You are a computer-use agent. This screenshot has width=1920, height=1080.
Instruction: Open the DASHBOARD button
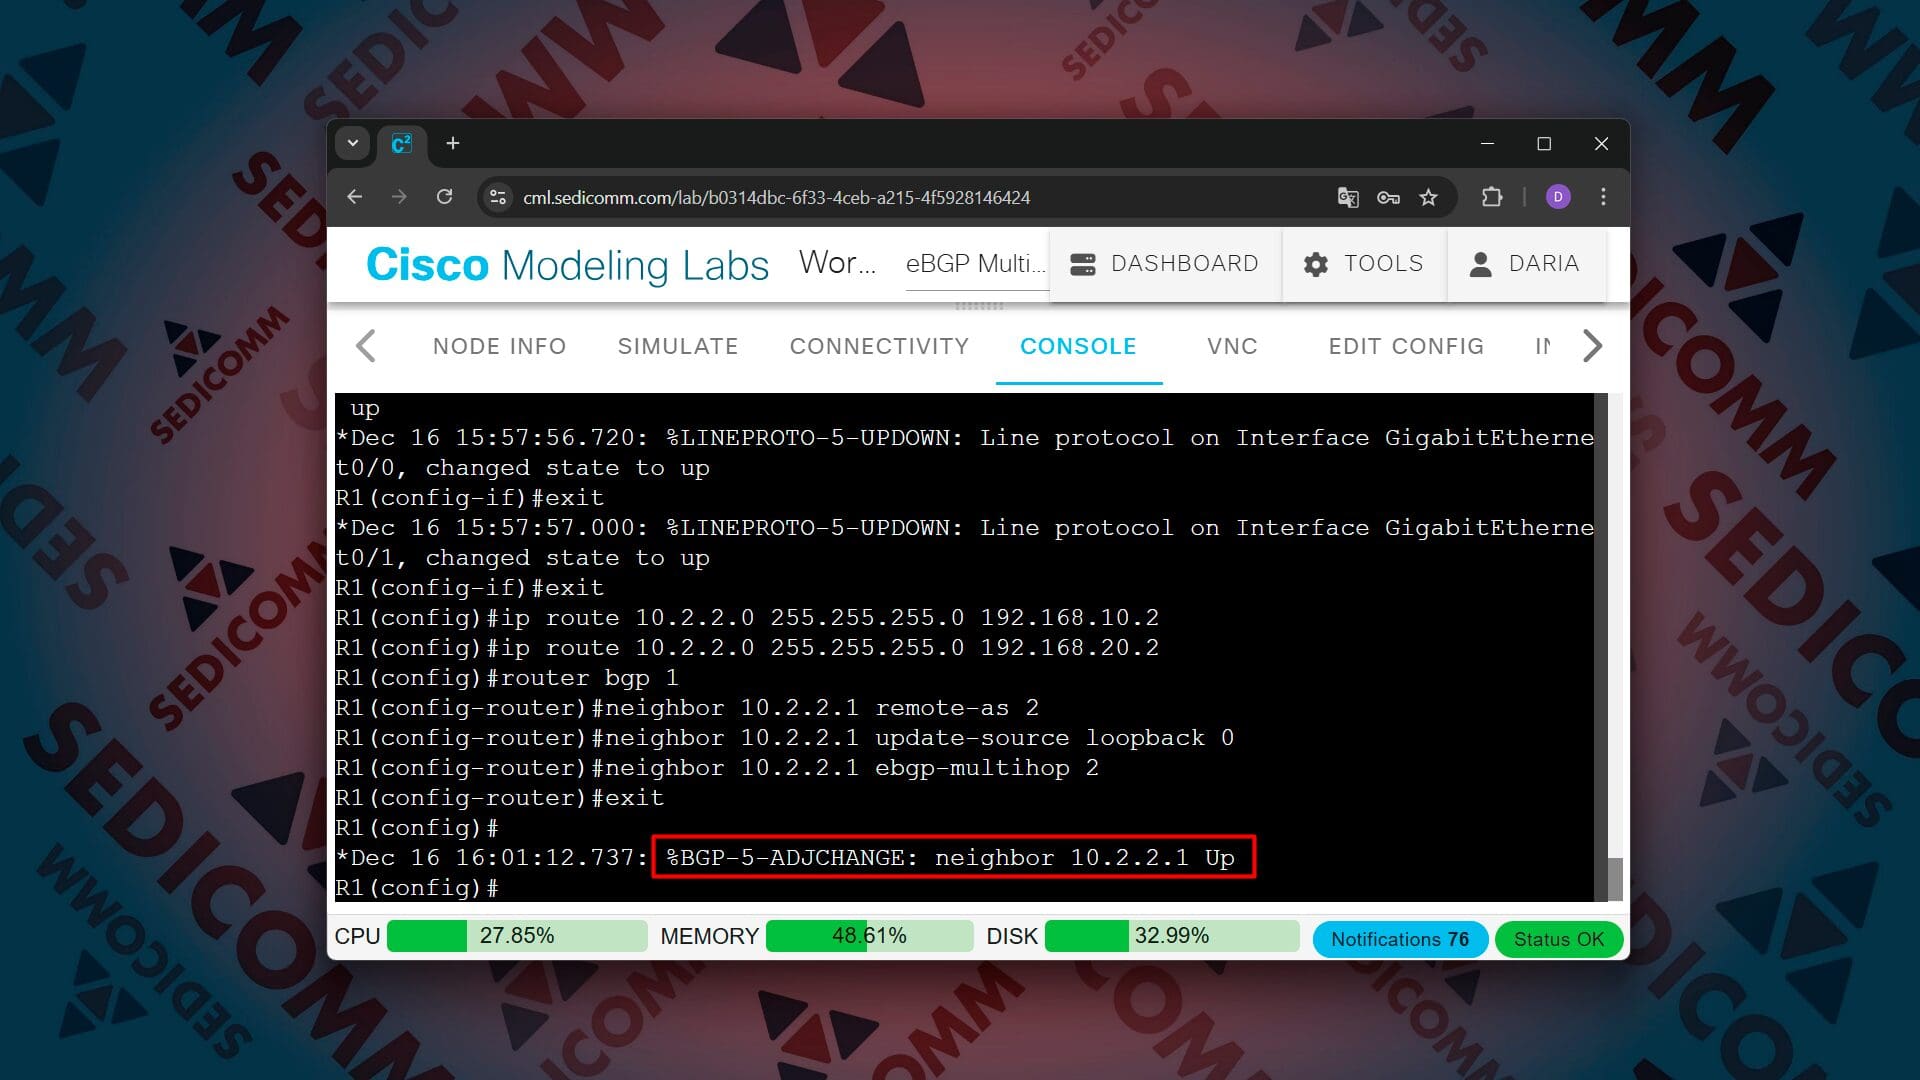click(x=1164, y=263)
